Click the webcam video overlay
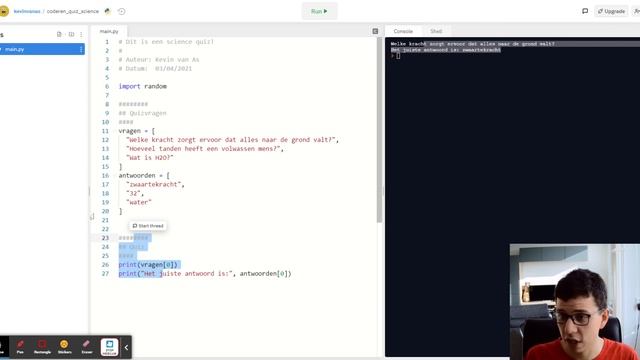 point(575,302)
